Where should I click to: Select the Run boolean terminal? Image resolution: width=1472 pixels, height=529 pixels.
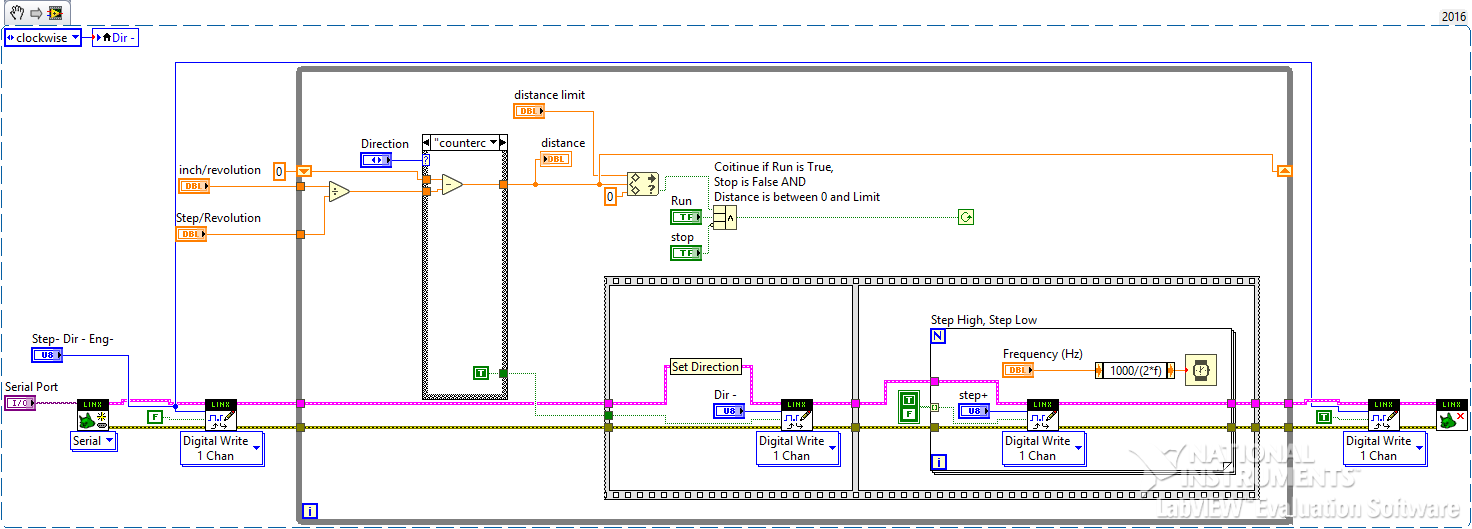coord(686,217)
